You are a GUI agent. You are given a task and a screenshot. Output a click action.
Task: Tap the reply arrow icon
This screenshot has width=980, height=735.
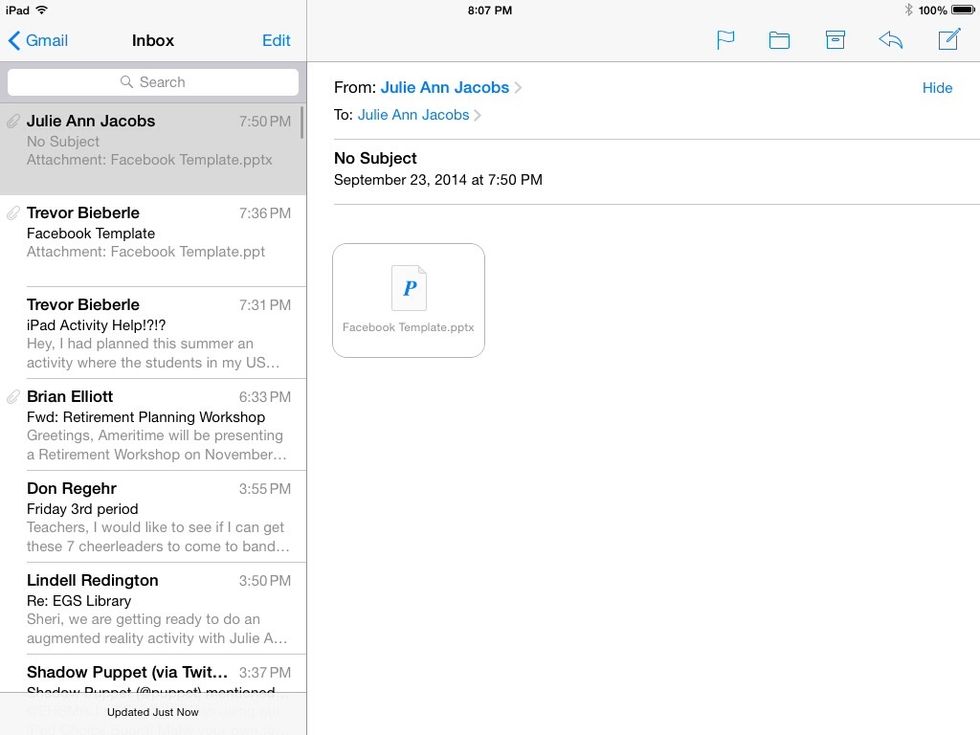coord(890,40)
